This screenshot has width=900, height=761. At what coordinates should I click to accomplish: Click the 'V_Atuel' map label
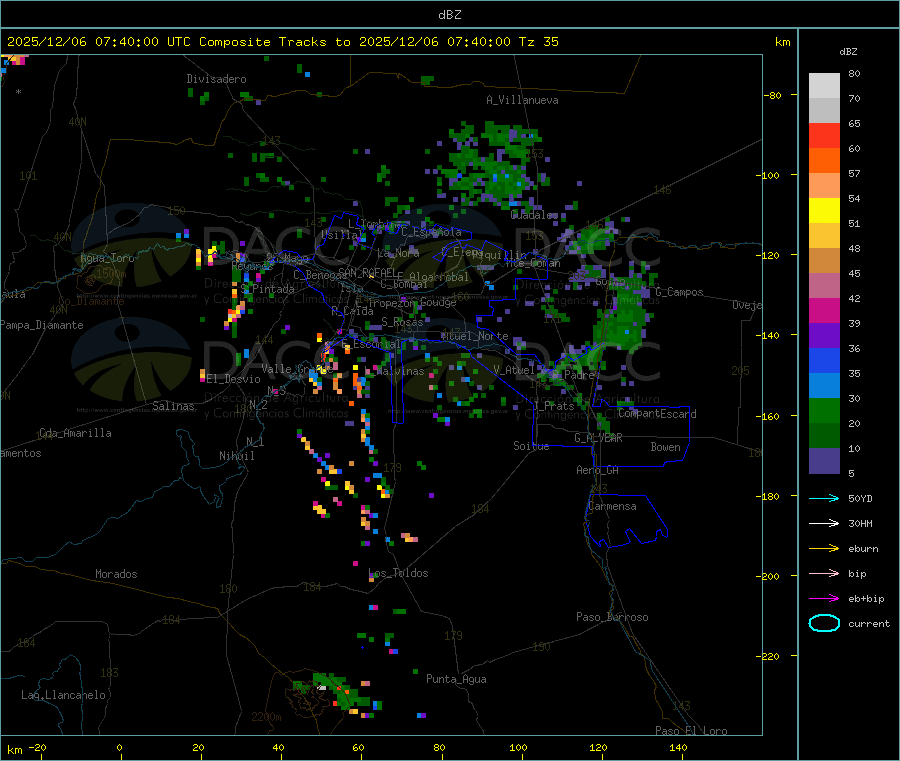click(x=514, y=370)
